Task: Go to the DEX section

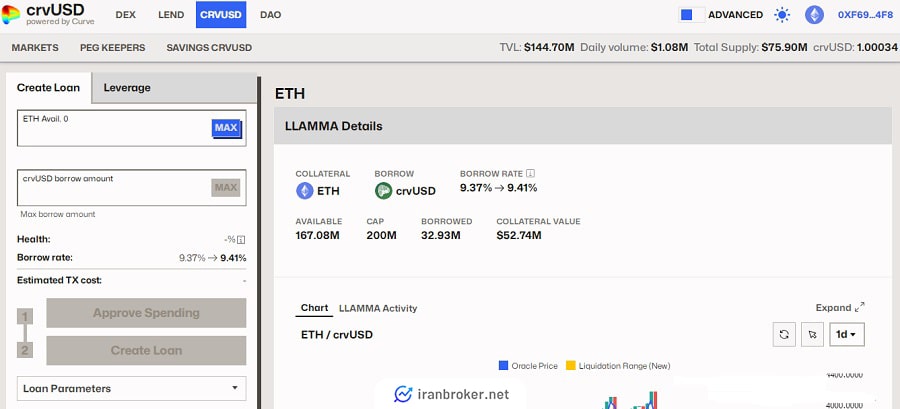Action: point(126,15)
